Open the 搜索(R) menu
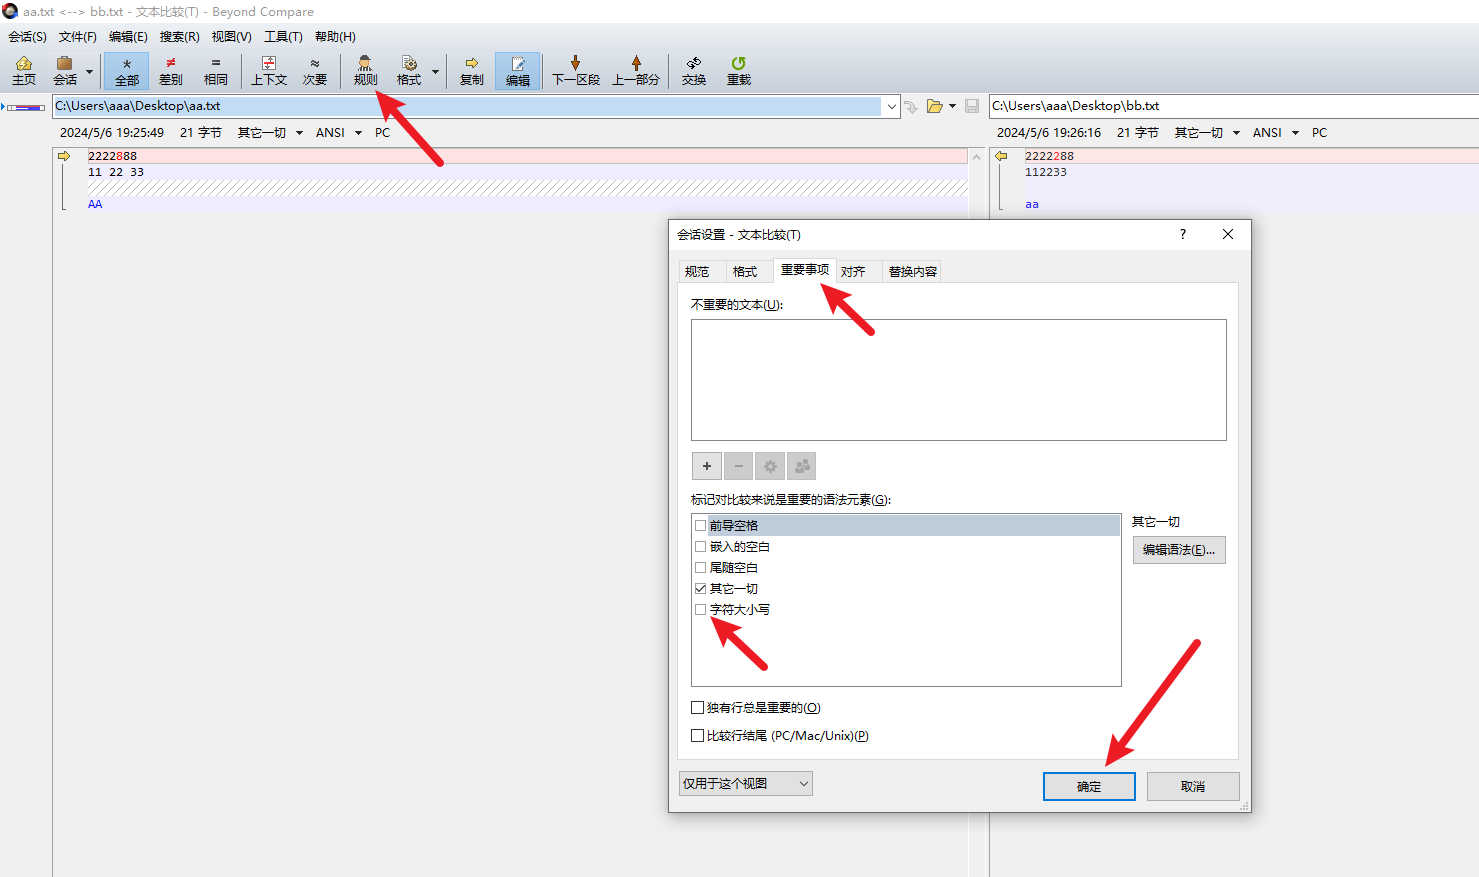 click(180, 37)
